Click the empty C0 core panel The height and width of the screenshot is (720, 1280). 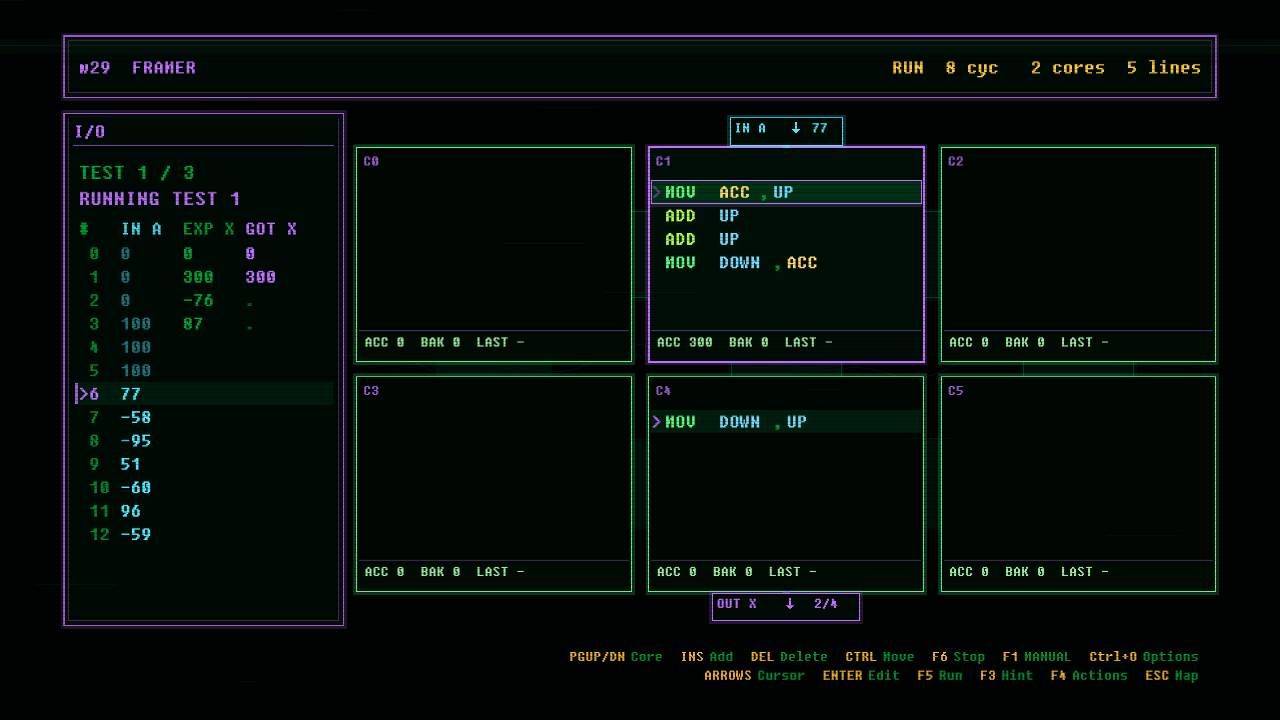(494, 255)
